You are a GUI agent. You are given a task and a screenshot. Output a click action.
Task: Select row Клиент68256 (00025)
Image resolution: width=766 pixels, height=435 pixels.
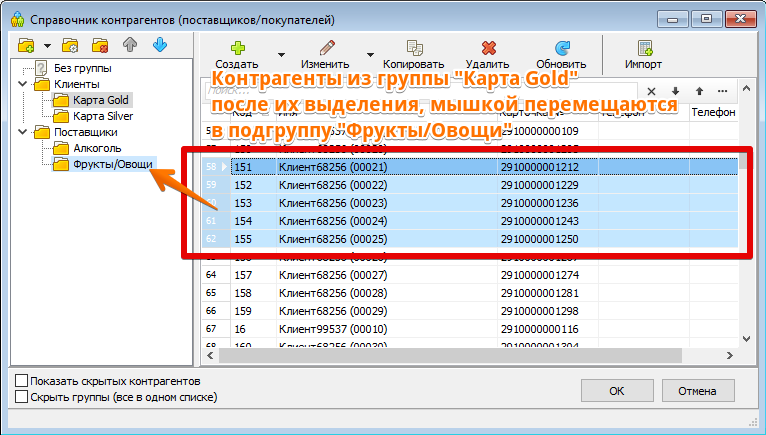(x=470, y=239)
